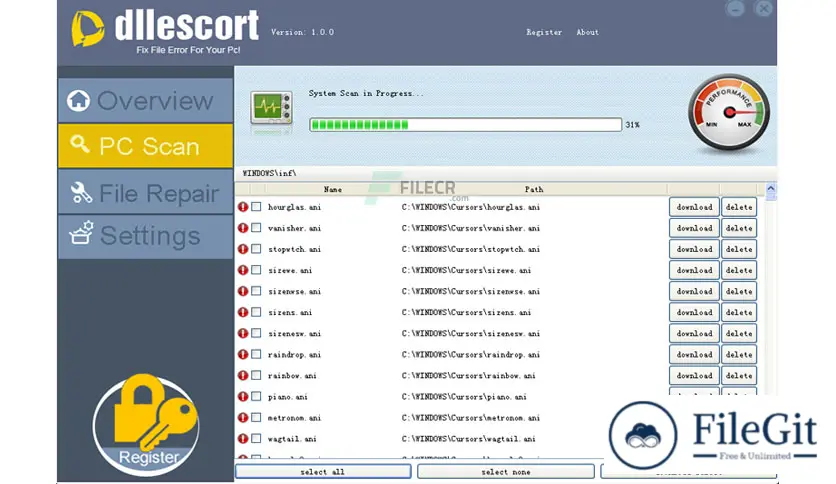Click the dllescort logo icon

(x=87, y=29)
